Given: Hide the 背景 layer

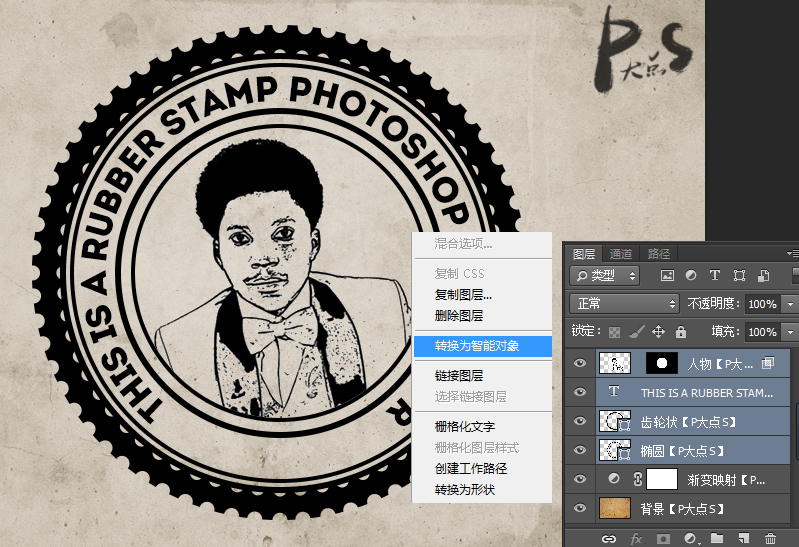Looking at the screenshot, I should (580, 508).
